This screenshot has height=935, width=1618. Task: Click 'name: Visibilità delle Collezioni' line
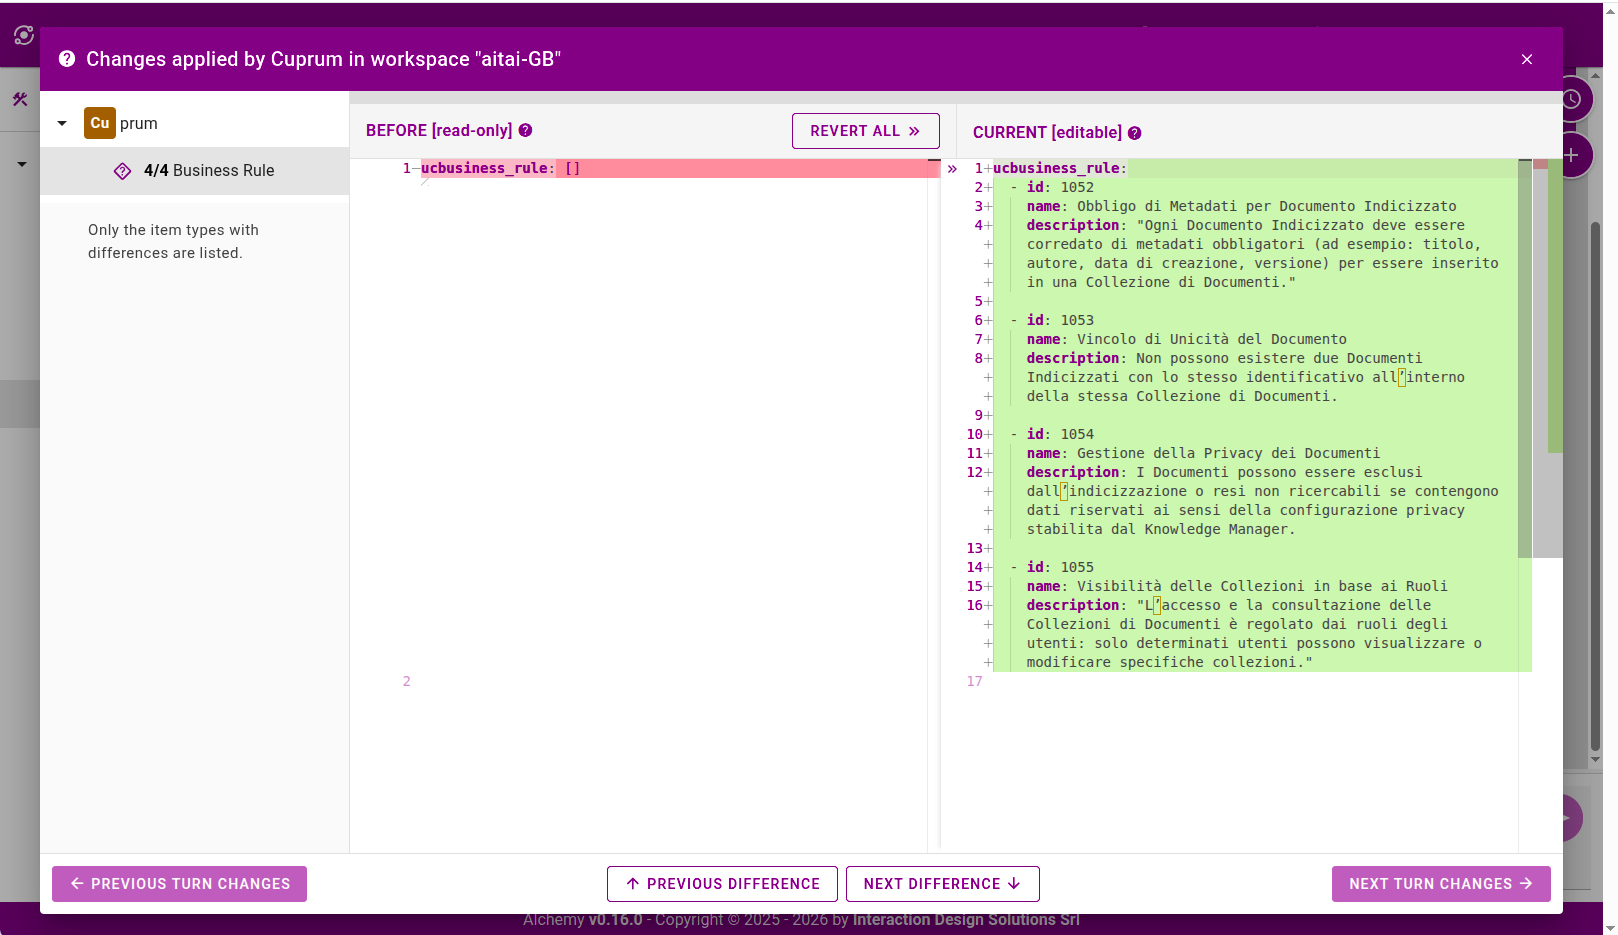tap(1237, 586)
